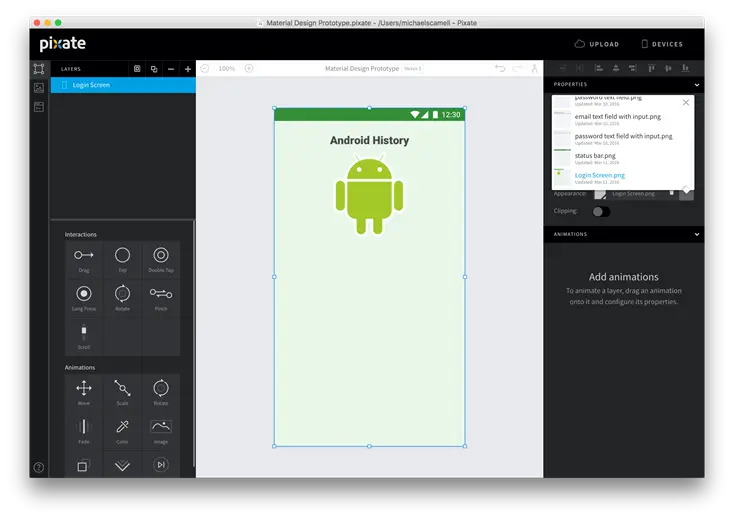This screenshot has height=520, width=734.
Task: Choose the Rotate animation icon
Action: 161,388
